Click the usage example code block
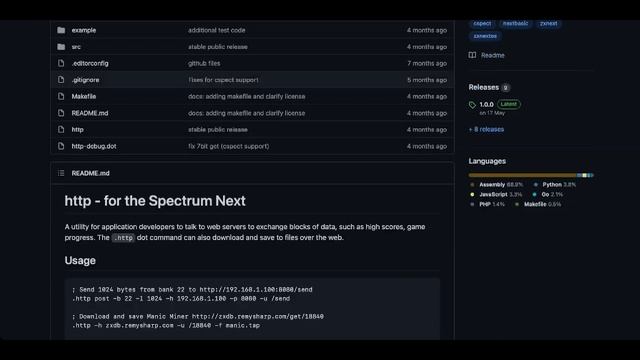Image resolution: width=640 pixels, height=360 pixels. 252,308
